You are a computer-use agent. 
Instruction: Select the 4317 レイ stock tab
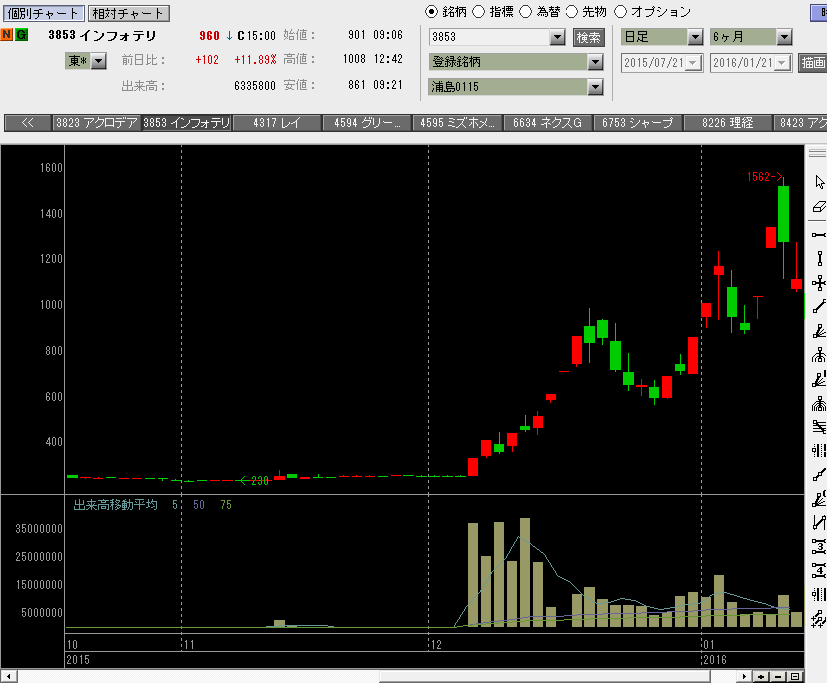[x=277, y=123]
